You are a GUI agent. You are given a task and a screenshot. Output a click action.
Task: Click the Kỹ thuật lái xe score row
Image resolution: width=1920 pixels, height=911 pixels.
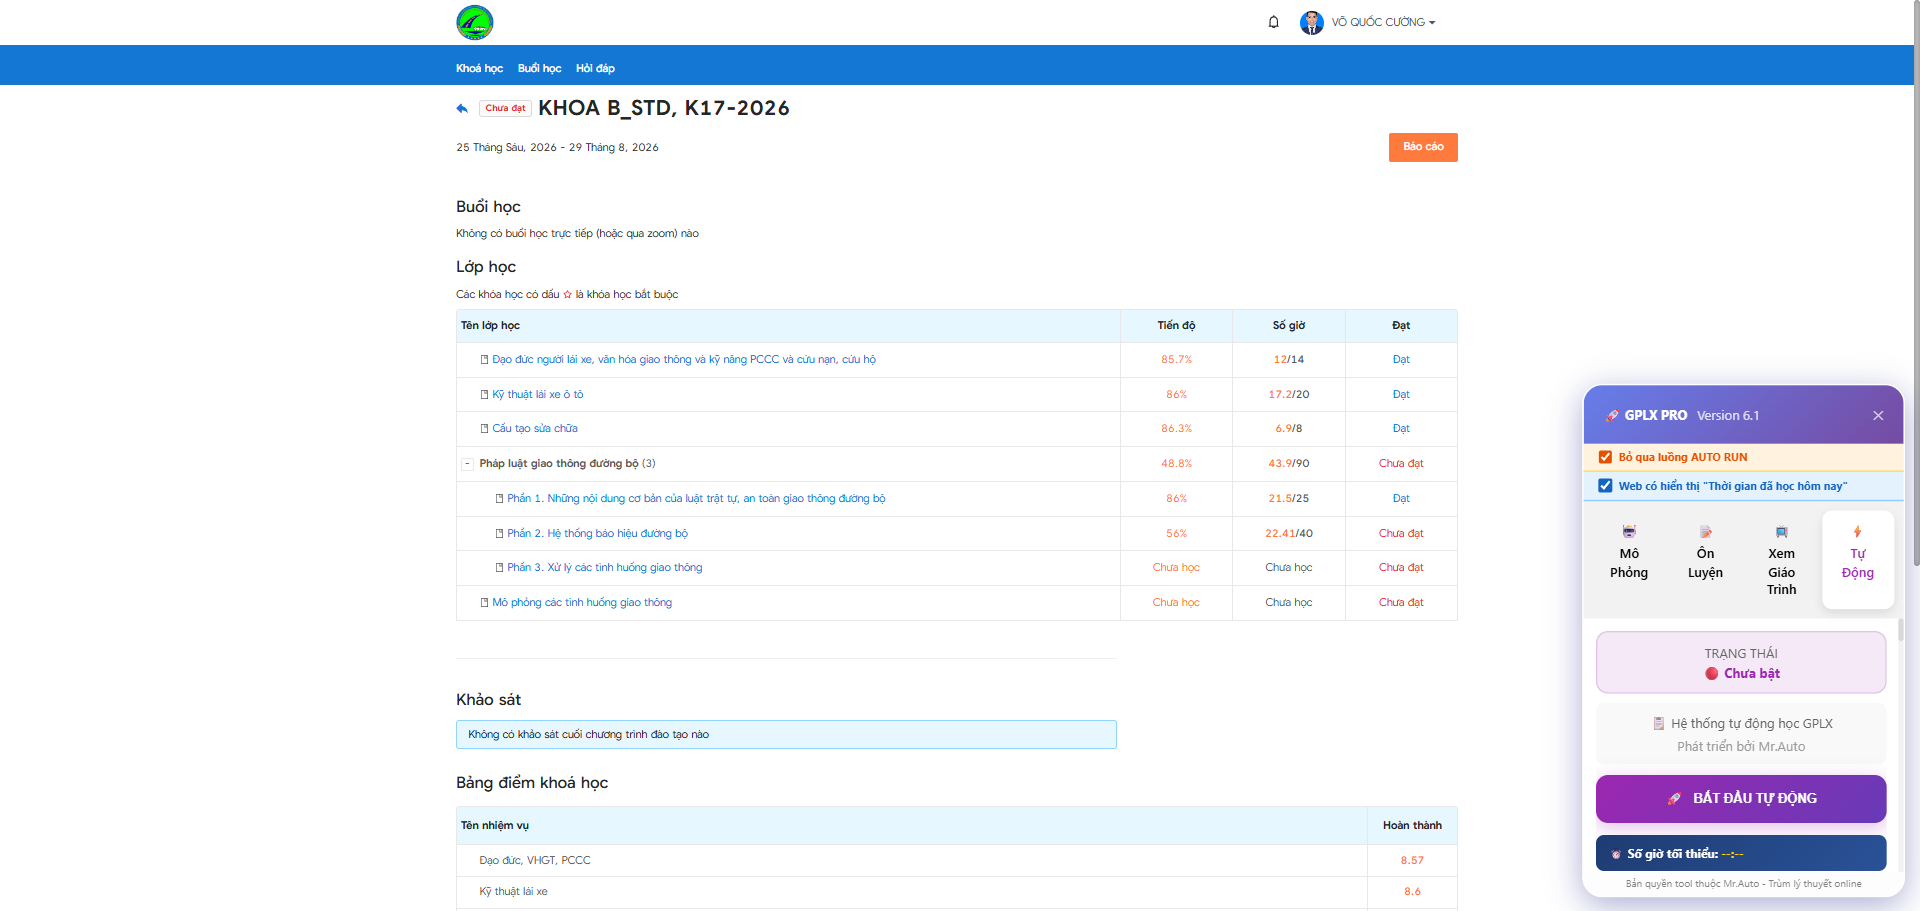coord(956,892)
